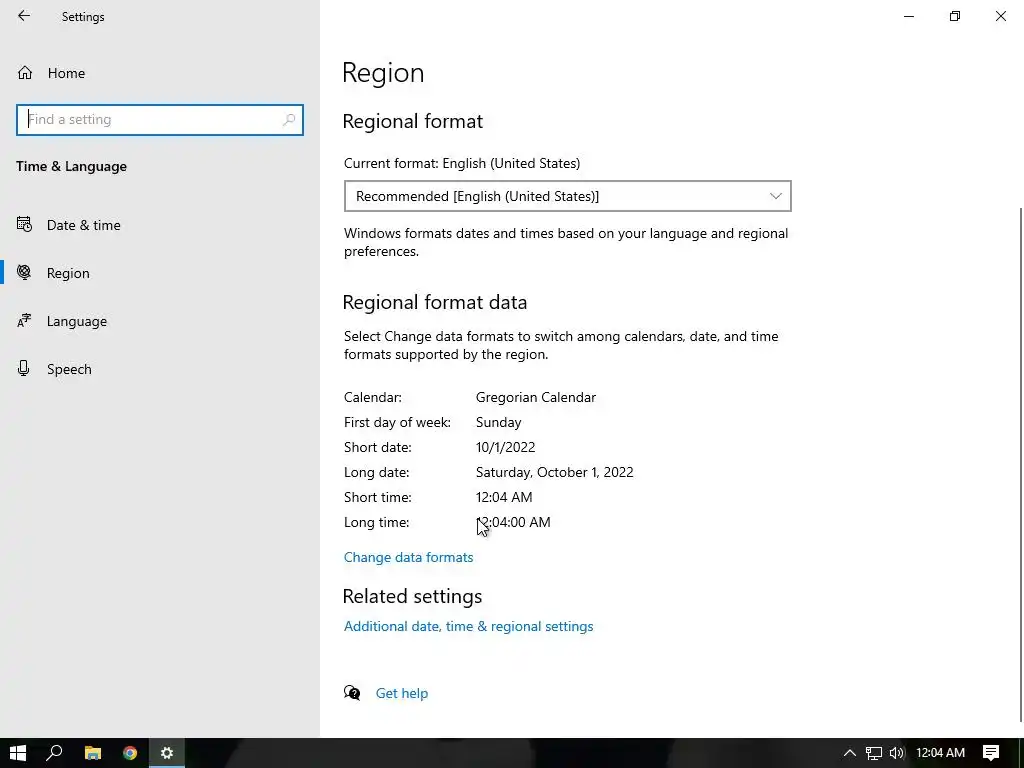Click the microphone icon beside Speech
This screenshot has width=1024, height=768.
tap(24, 368)
